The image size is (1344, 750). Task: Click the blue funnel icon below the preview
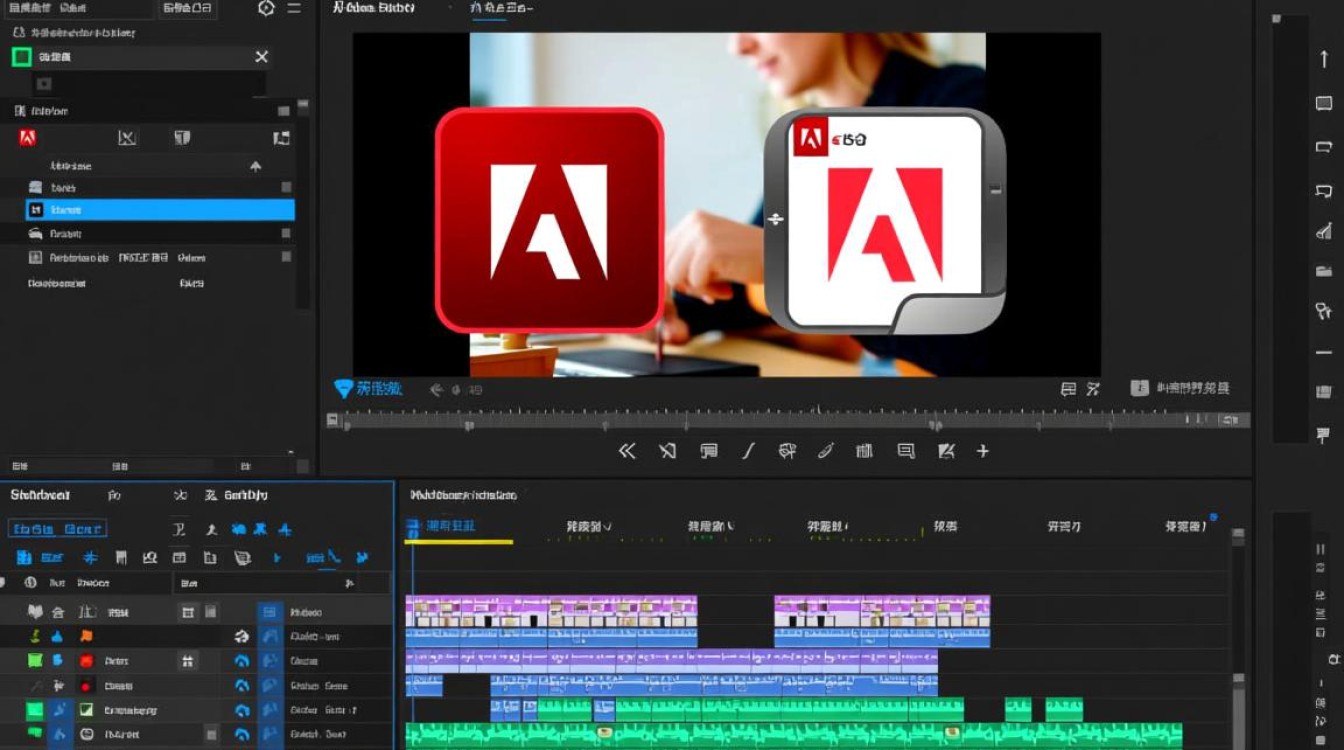(343, 389)
